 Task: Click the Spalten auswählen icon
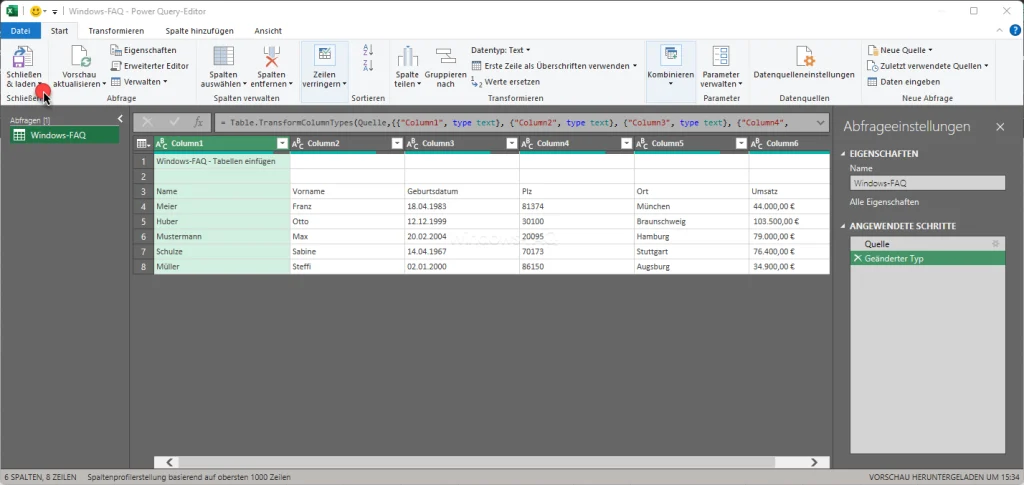click(x=223, y=57)
